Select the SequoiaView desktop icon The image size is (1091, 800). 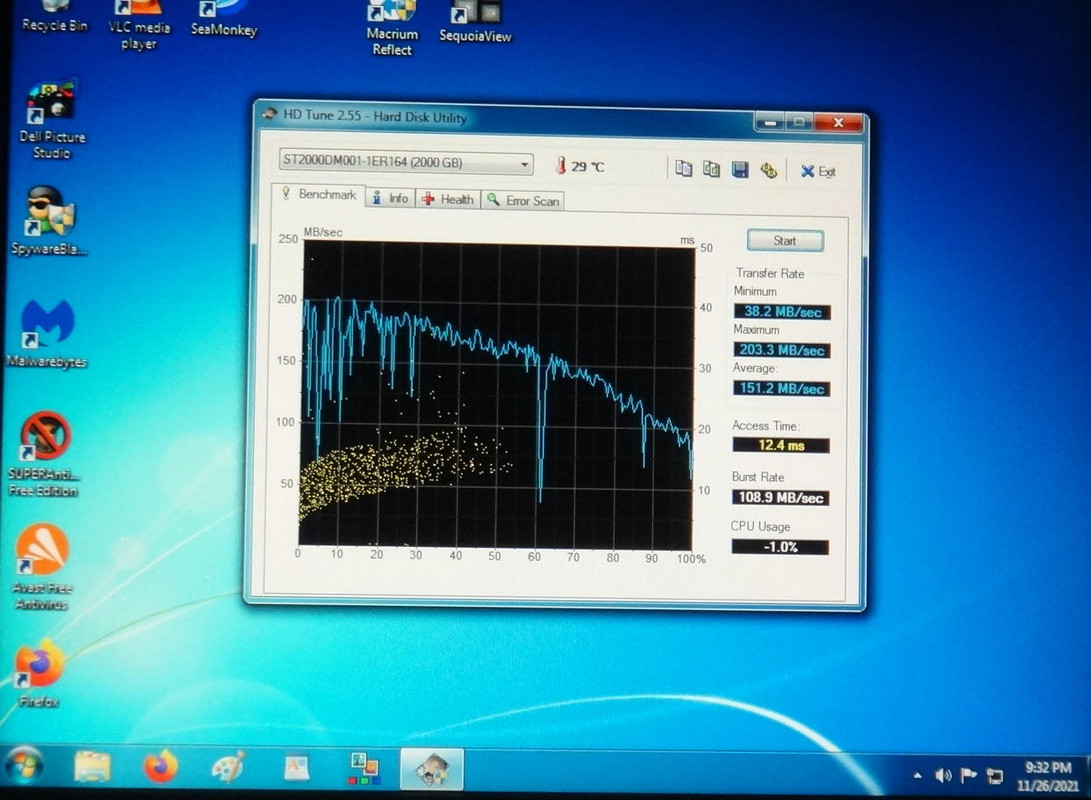coord(475,23)
